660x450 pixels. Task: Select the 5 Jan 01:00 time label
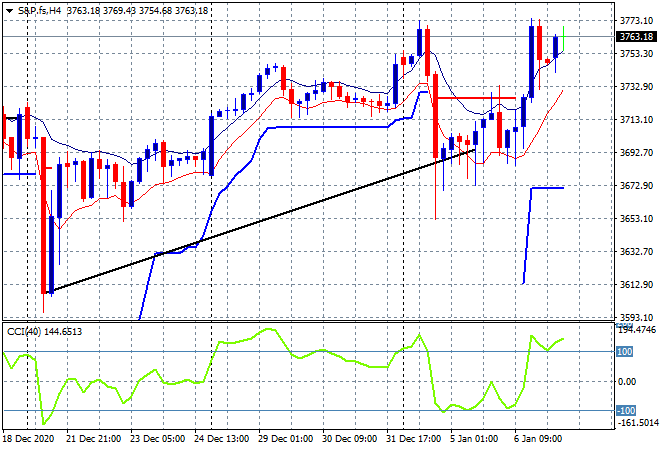474,439
